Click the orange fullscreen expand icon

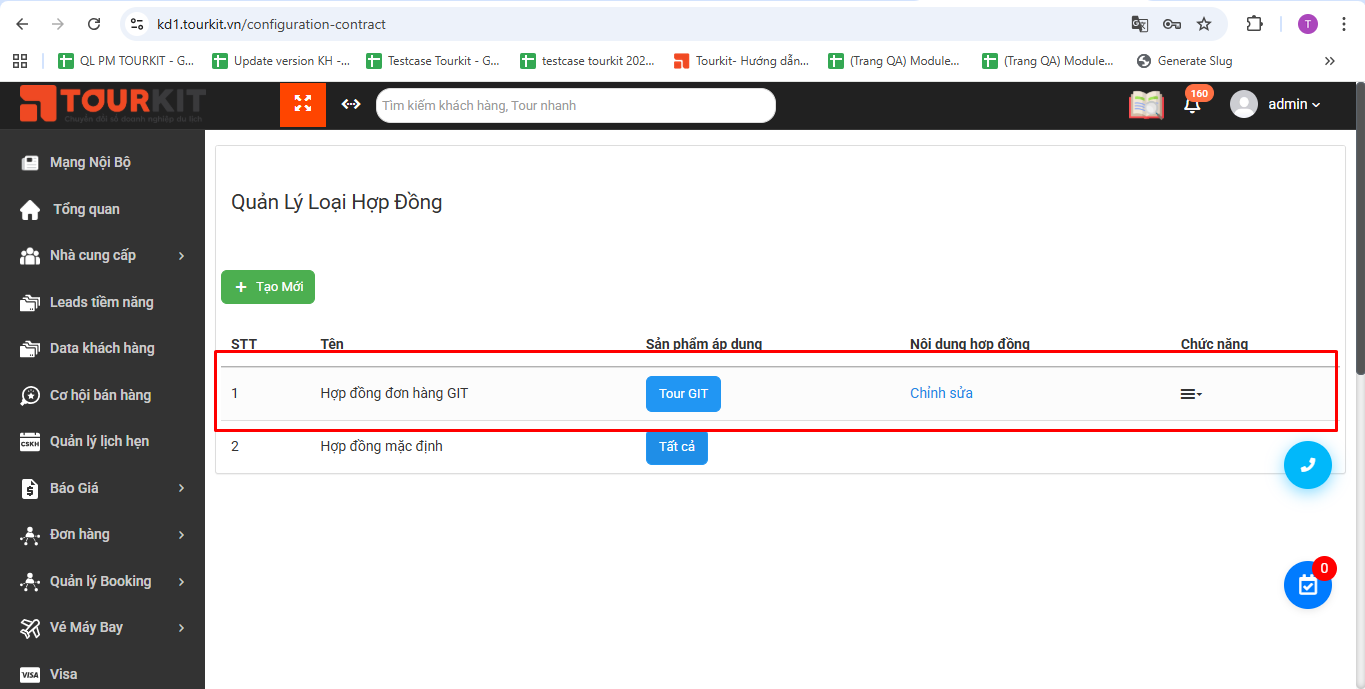[303, 104]
